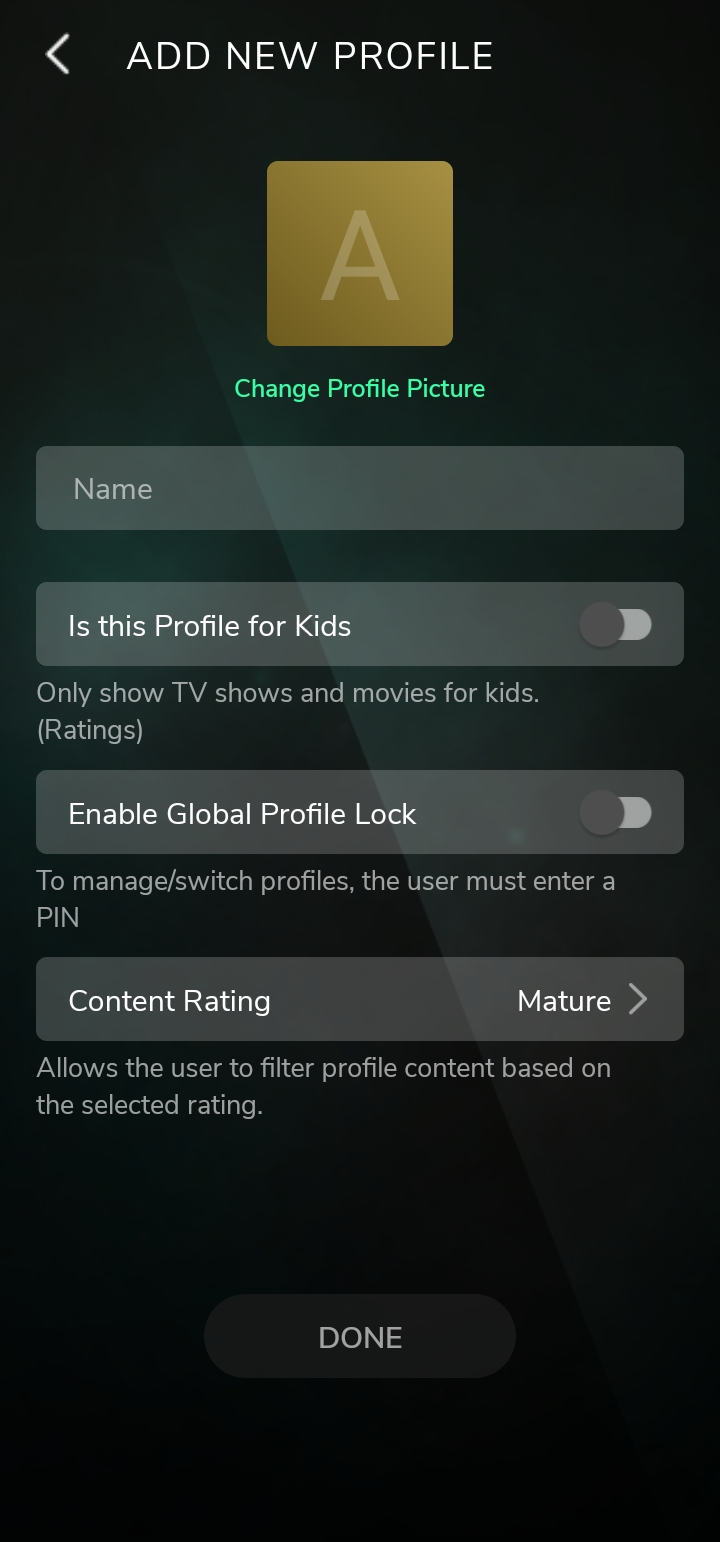The height and width of the screenshot is (1542, 720).
Task: Tap the "Is this Profile for Kids" label
Action: (210, 626)
